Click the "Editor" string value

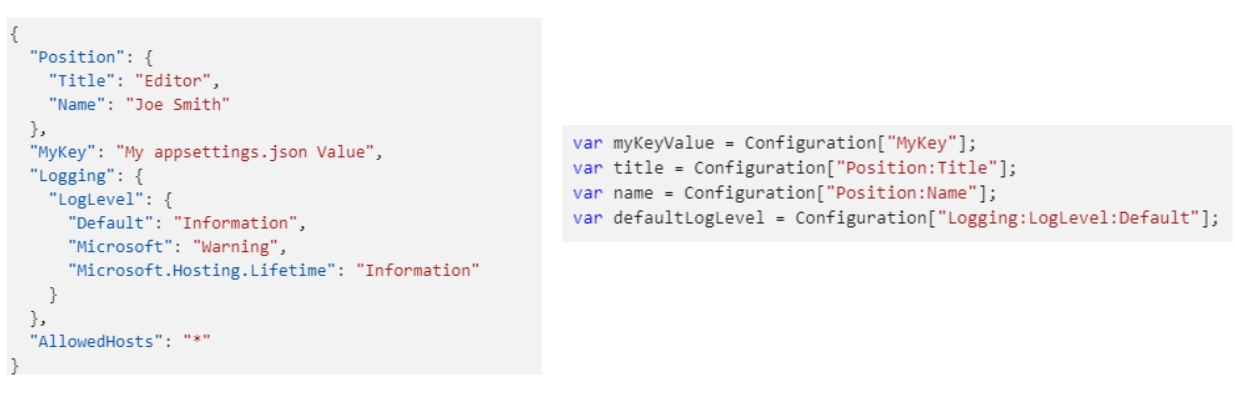176,80
